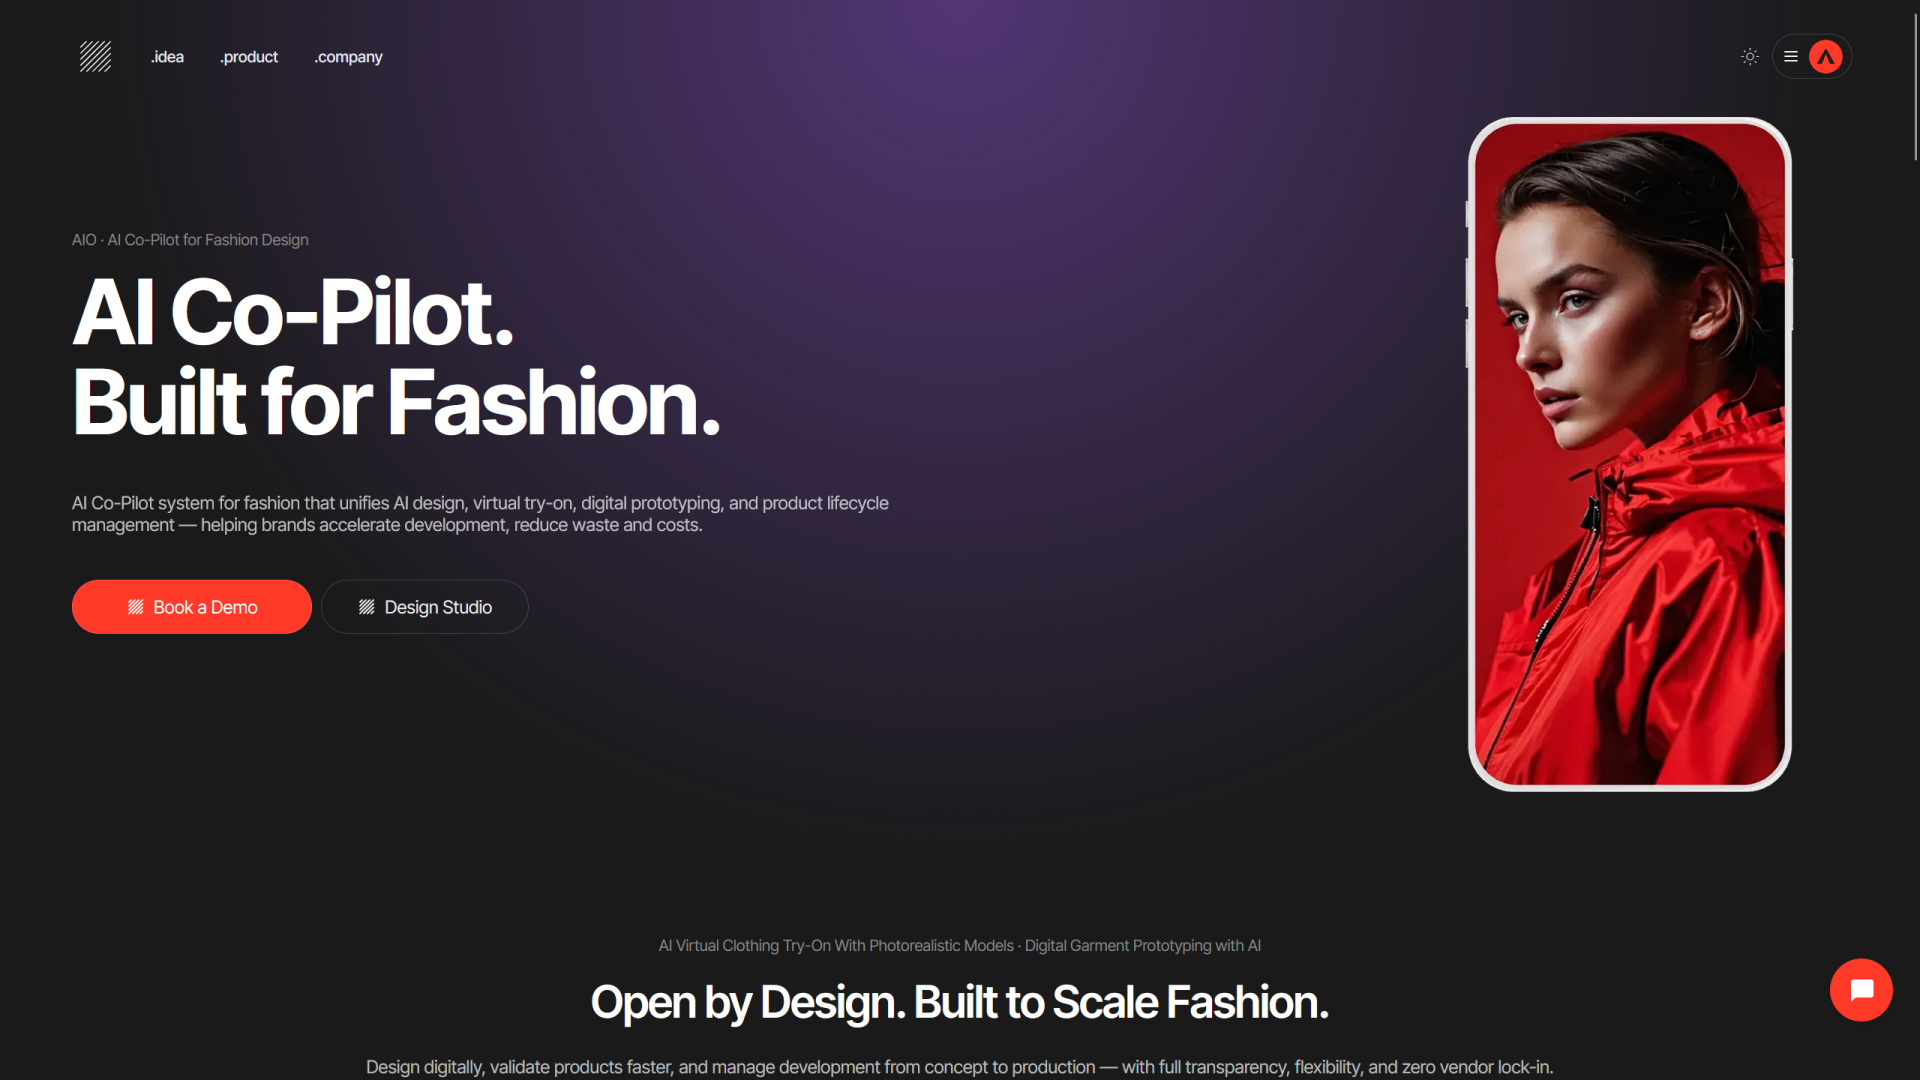This screenshot has width=1920, height=1080.
Task: Click the AI Co-Pilot Built for Fashion headline
Action: point(396,357)
